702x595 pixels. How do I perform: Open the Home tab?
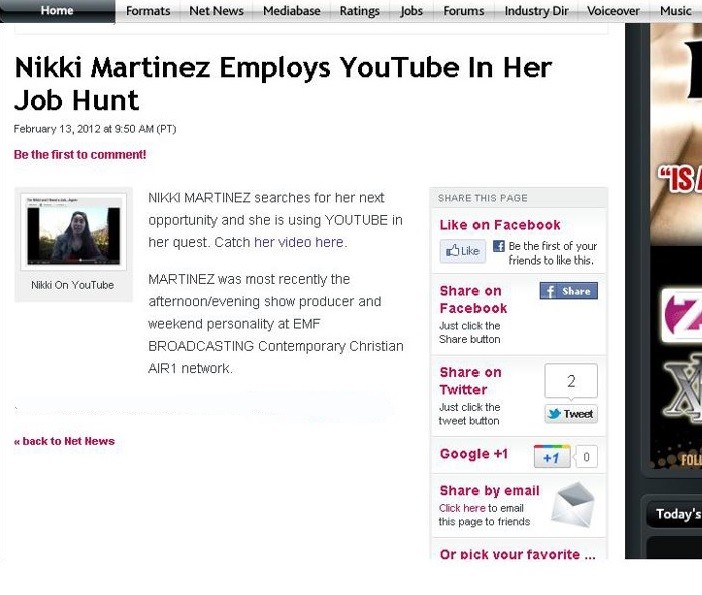pyautogui.click(x=57, y=10)
